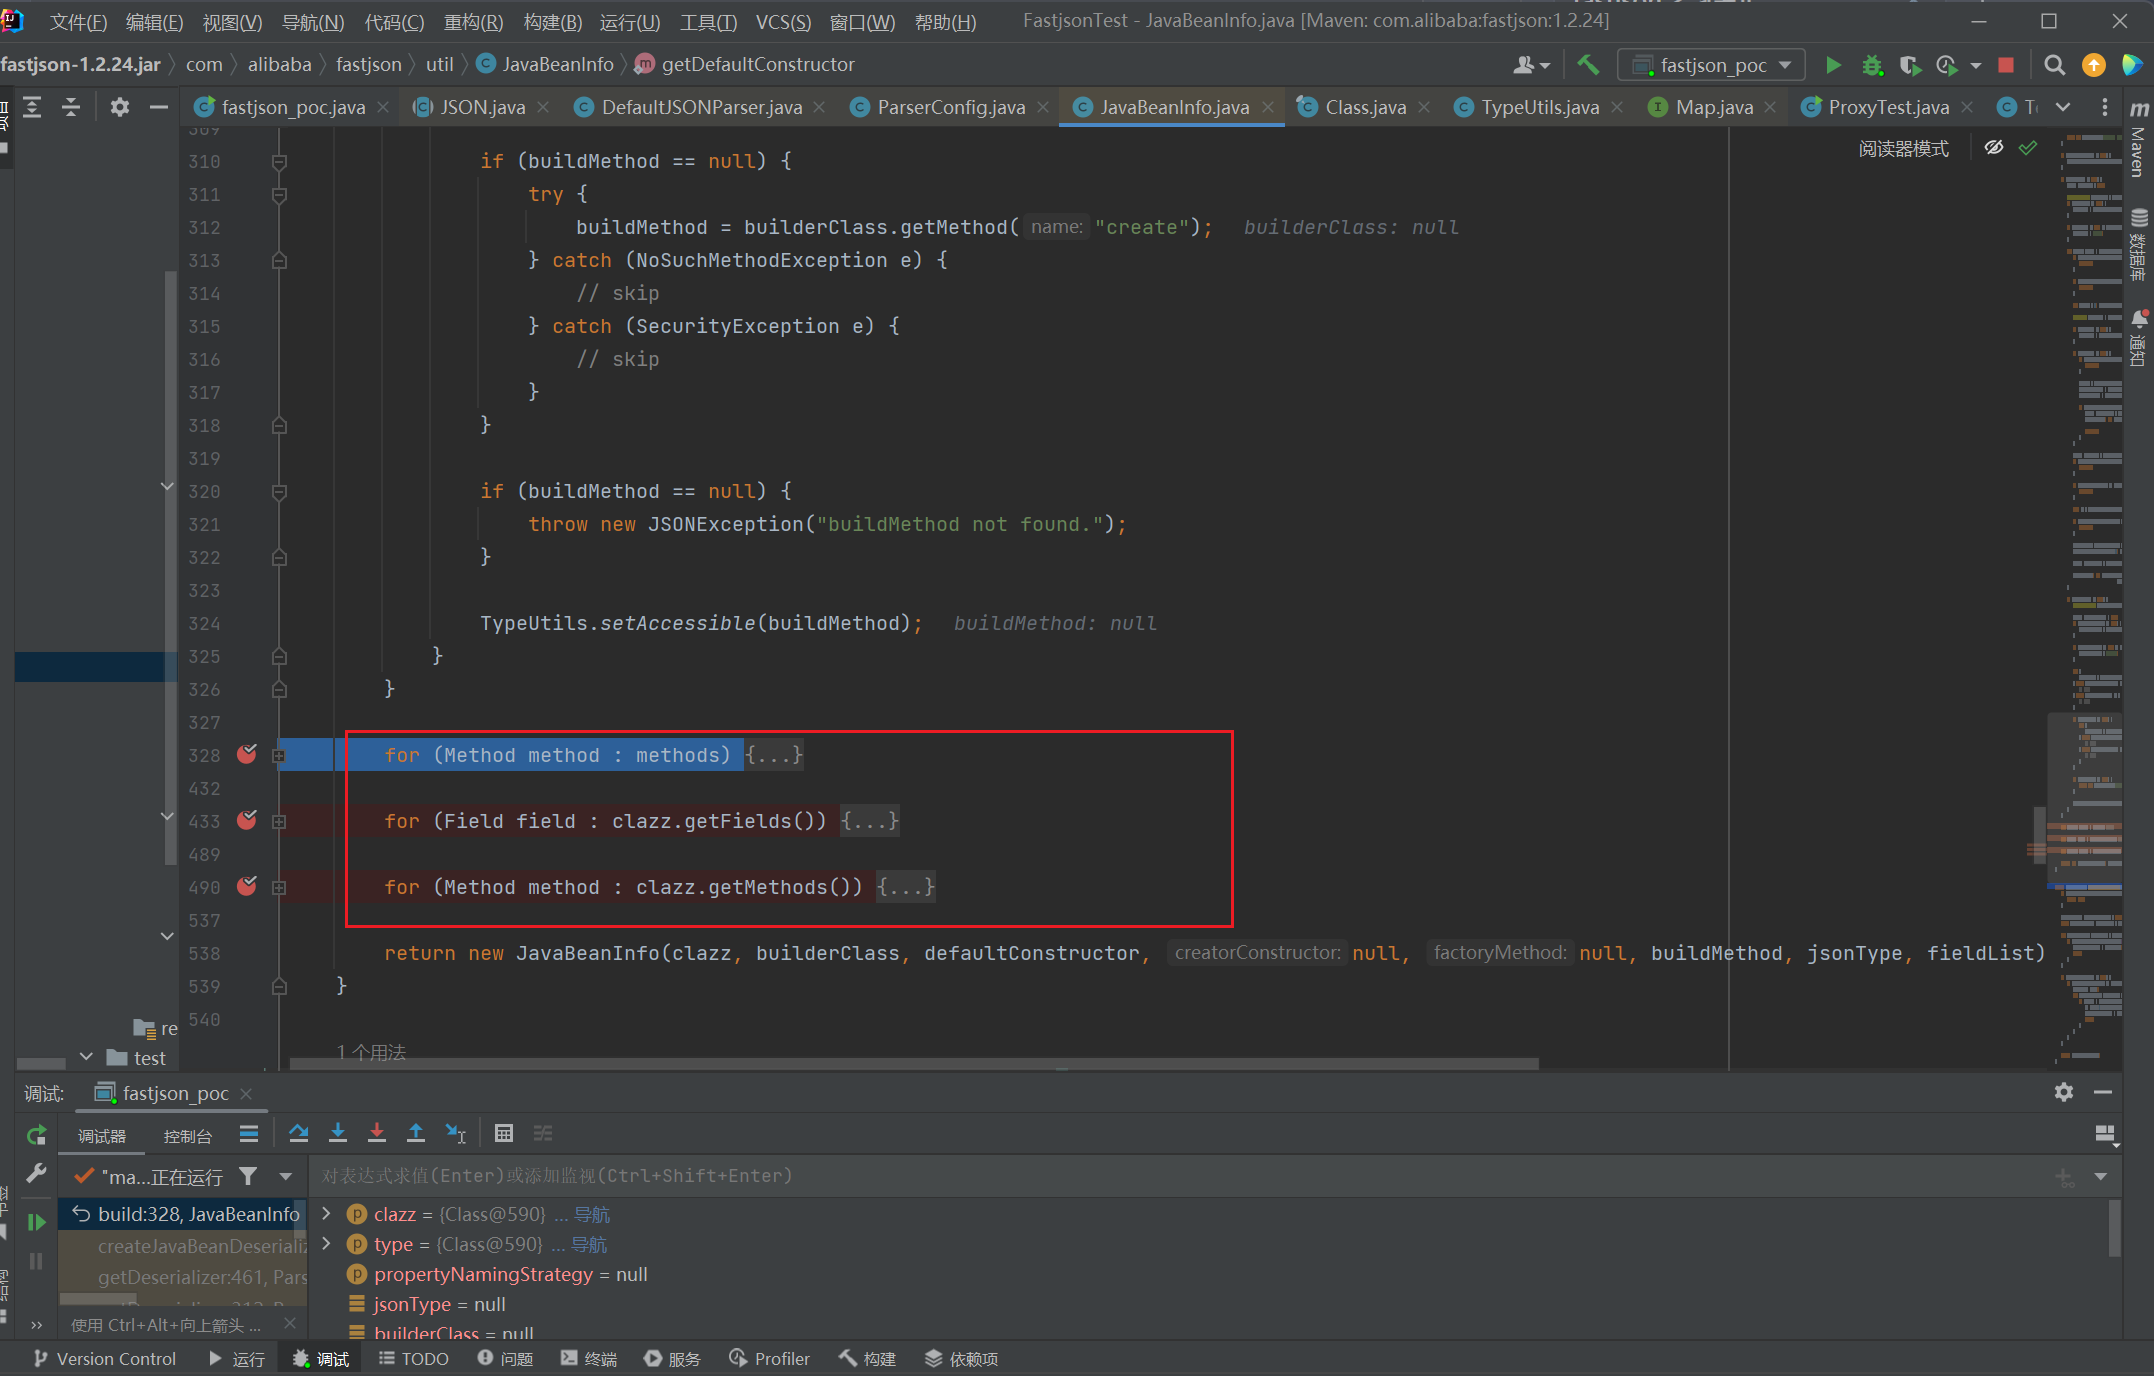2154x1376 pixels.
Task: Open the Evaluate Expression calculator icon
Action: (504, 1133)
